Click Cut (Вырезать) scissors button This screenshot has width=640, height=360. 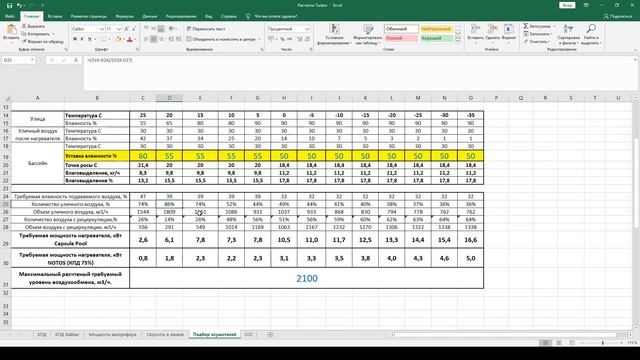tap(33, 26)
